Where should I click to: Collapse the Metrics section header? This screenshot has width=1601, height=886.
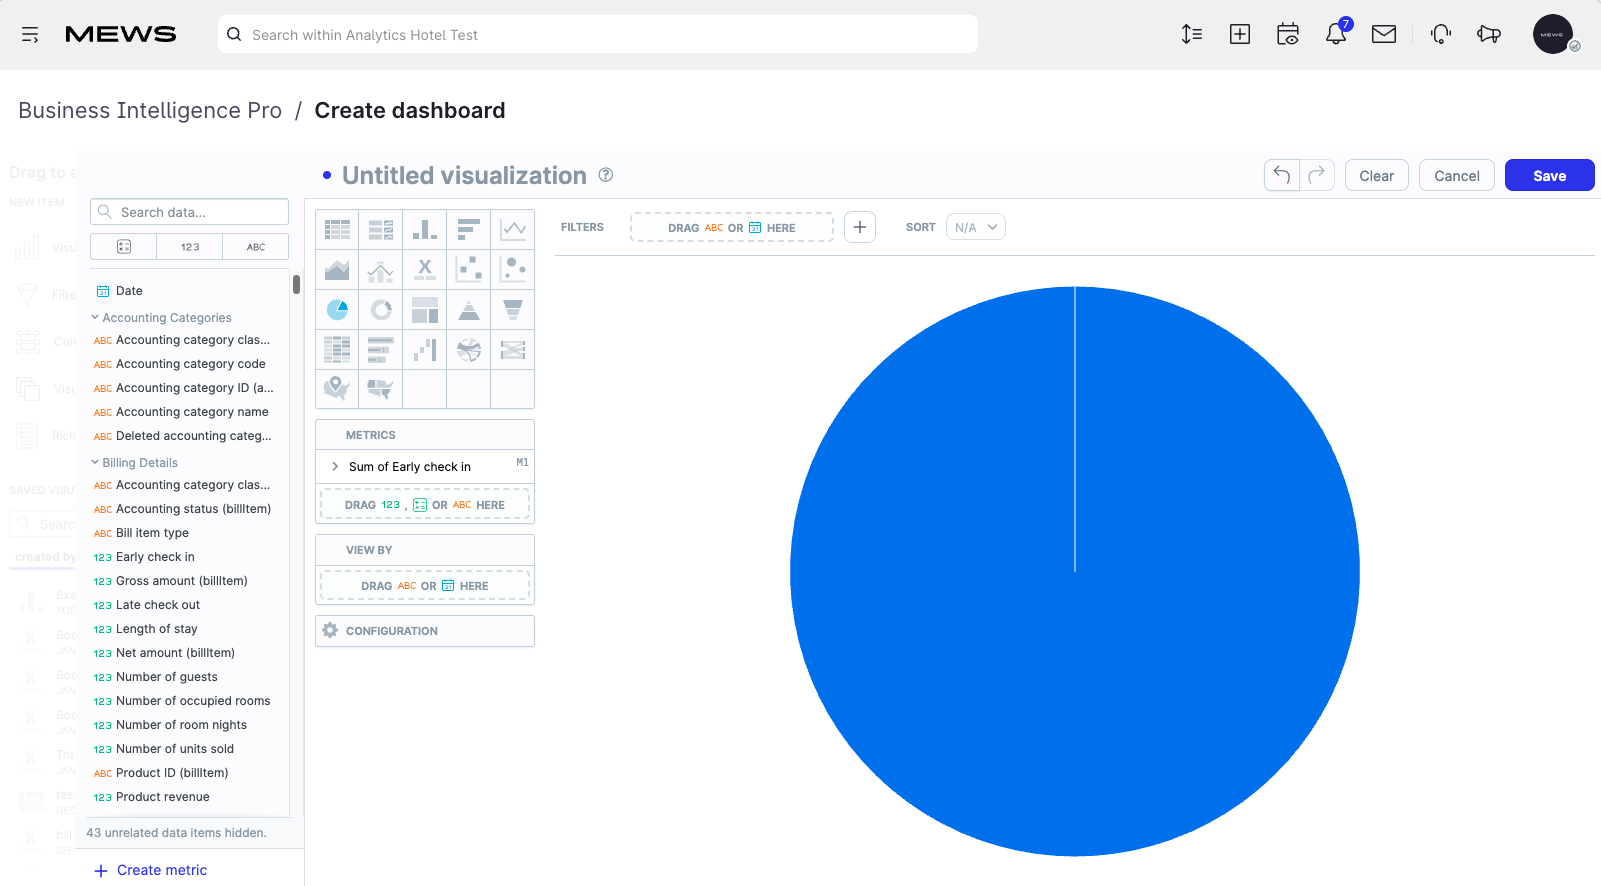tap(425, 435)
